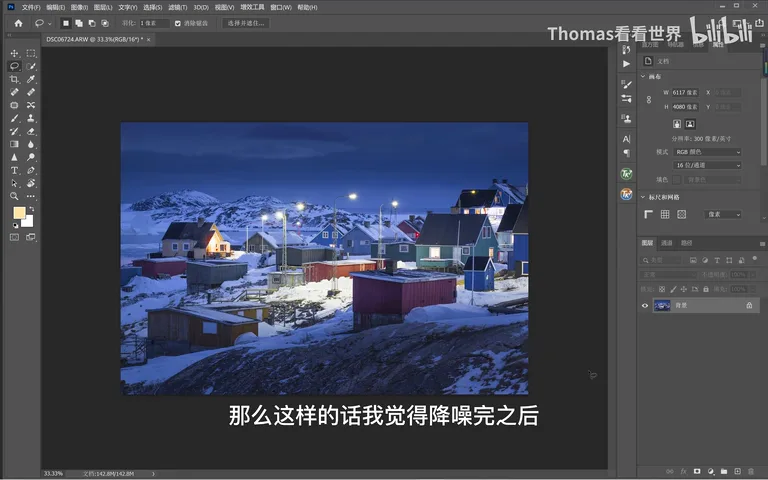Toggle lock all for layer

tap(706, 289)
